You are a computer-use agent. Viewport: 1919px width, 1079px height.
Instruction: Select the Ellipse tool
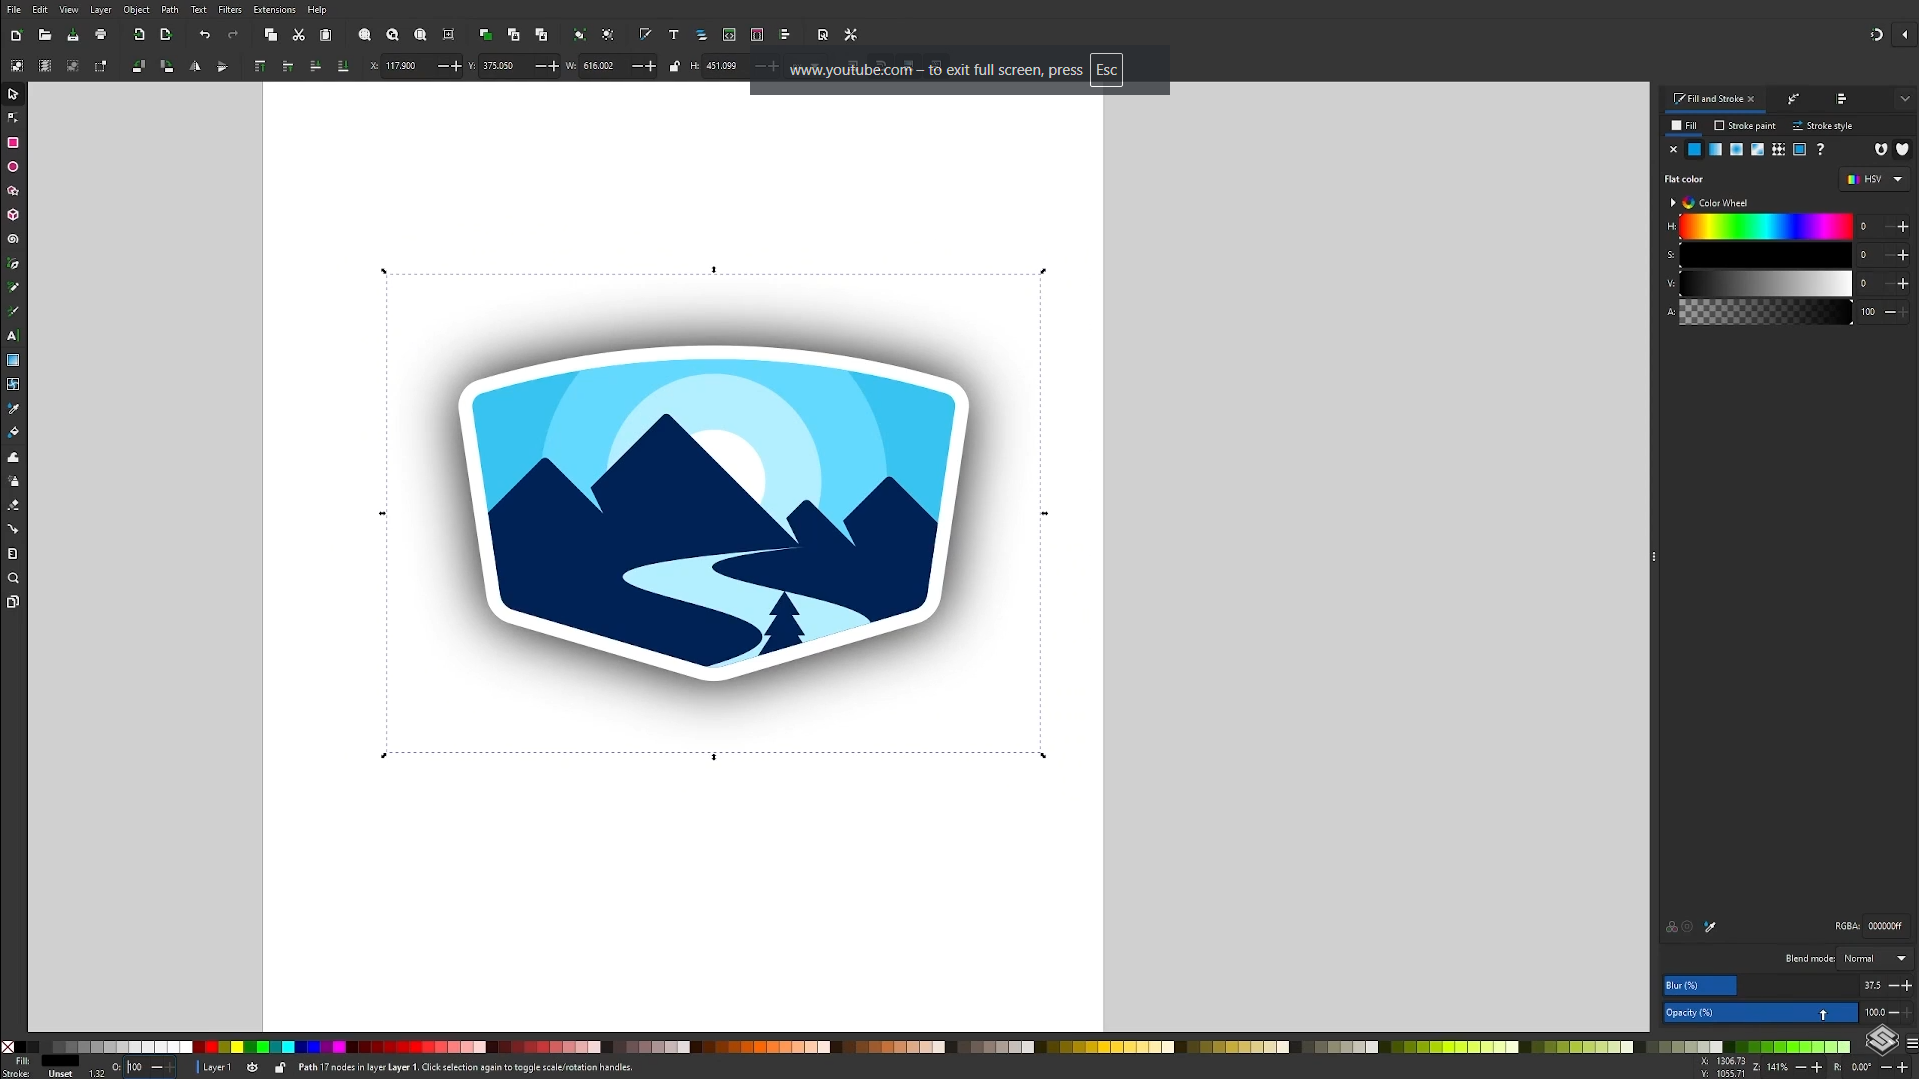(x=13, y=166)
